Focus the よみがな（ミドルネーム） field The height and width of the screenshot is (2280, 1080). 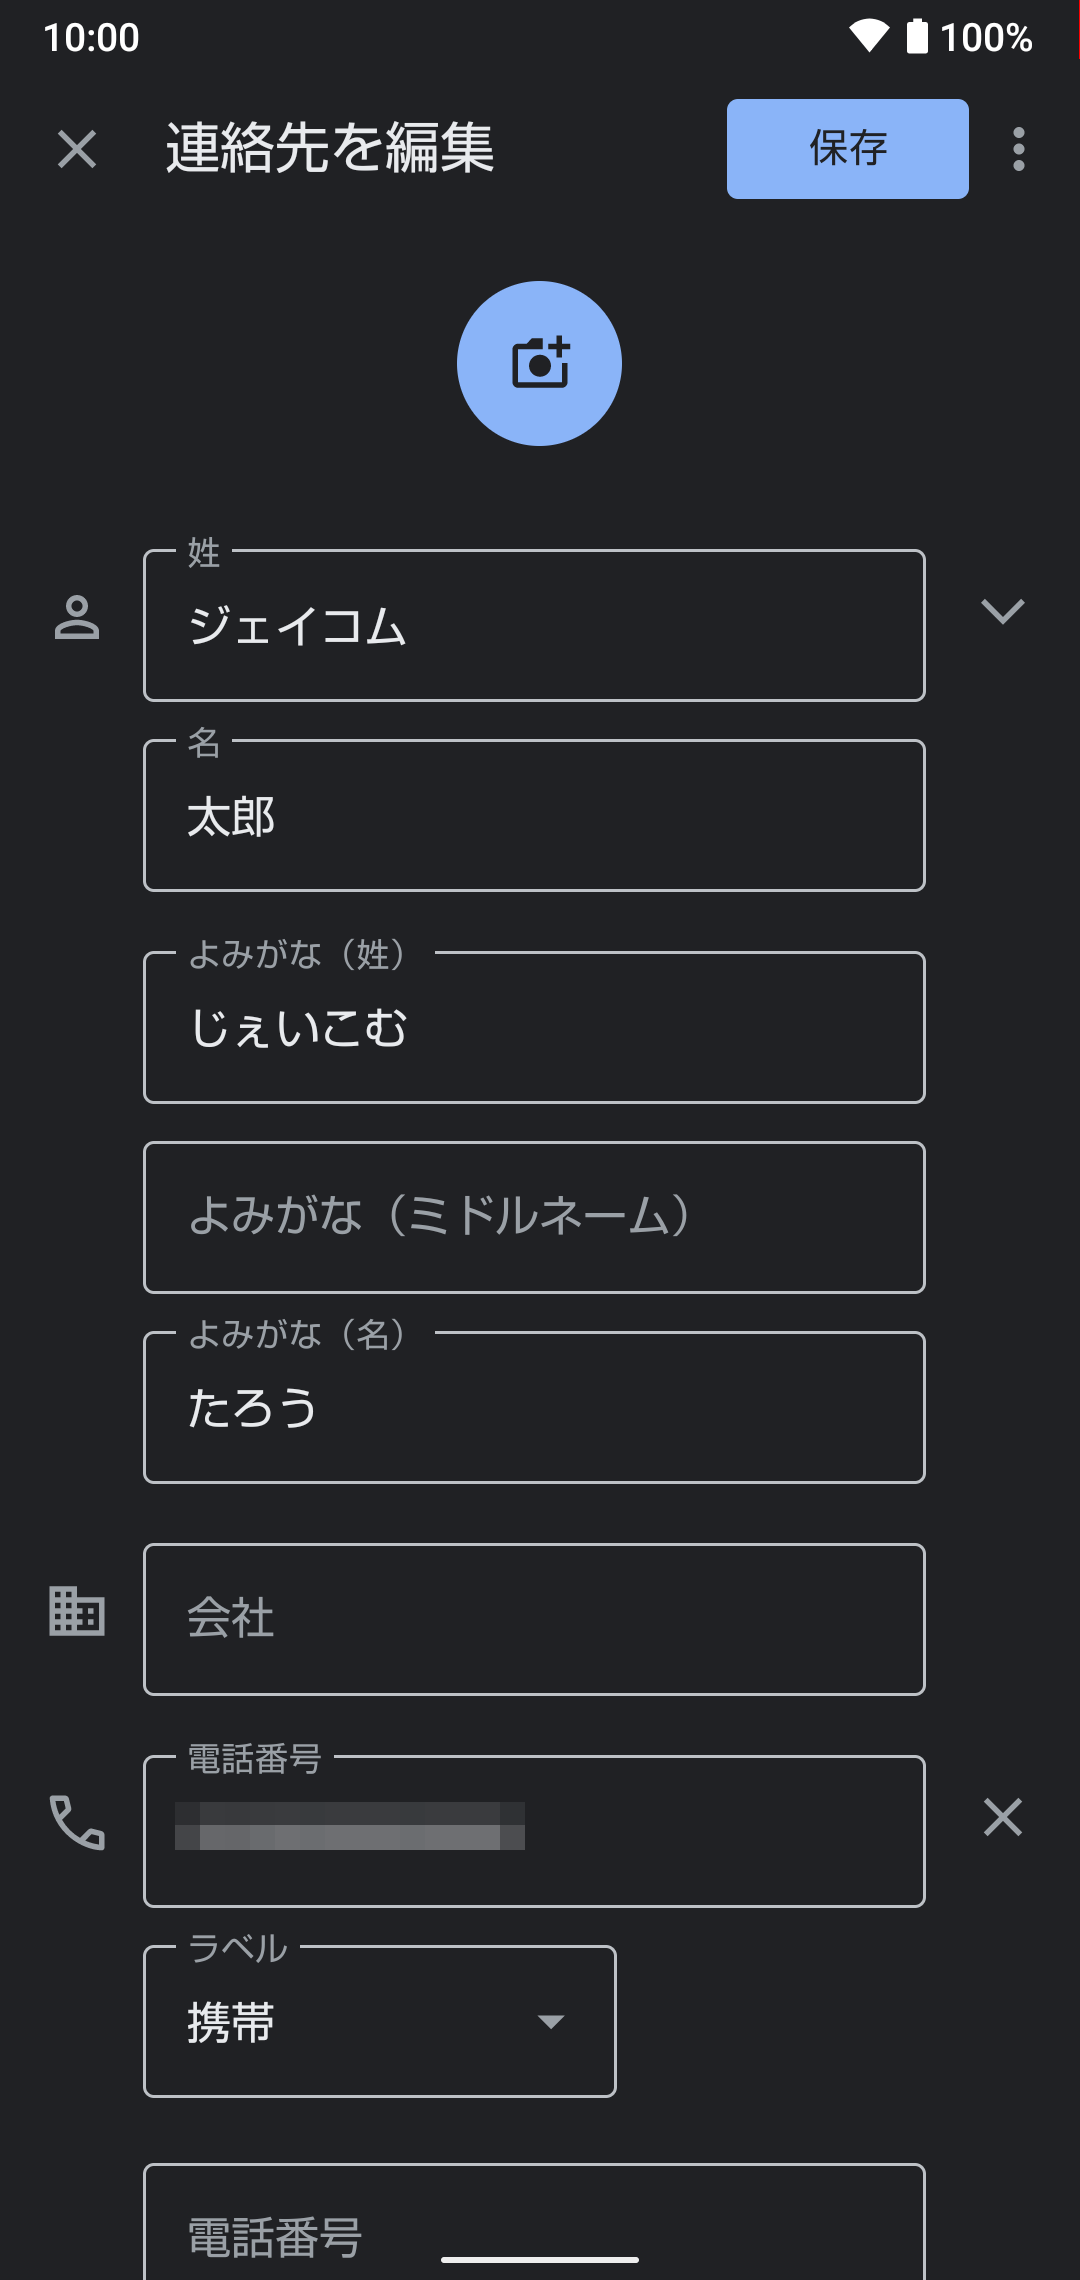pyautogui.click(x=534, y=1217)
